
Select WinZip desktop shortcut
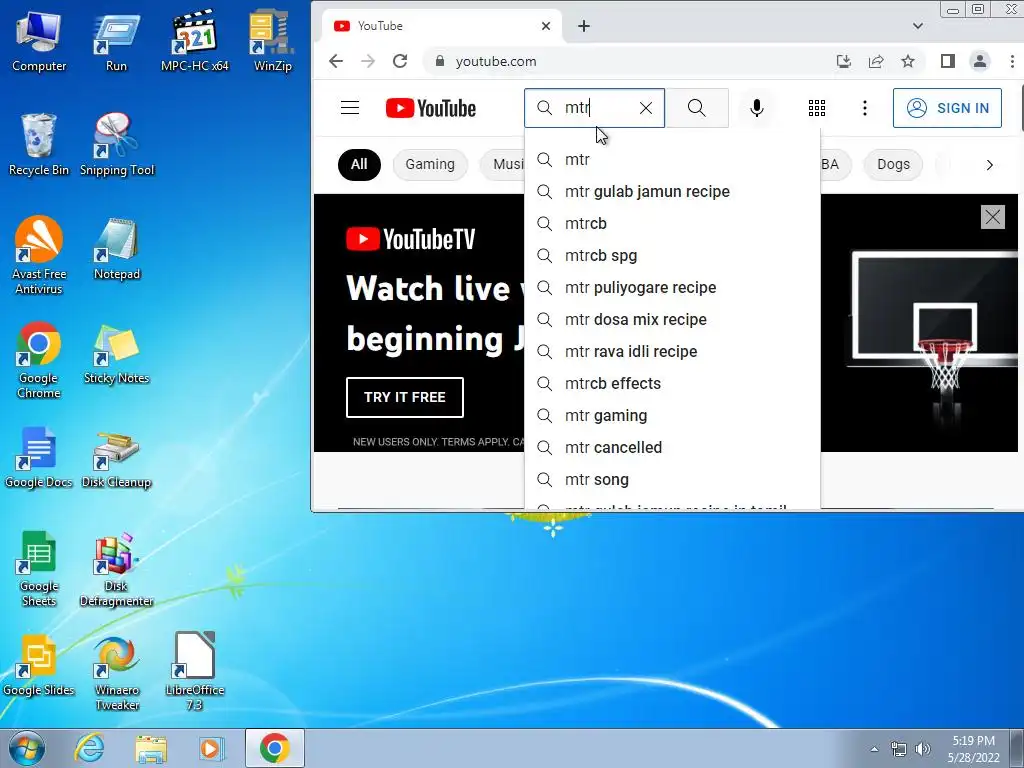[x=272, y=40]
